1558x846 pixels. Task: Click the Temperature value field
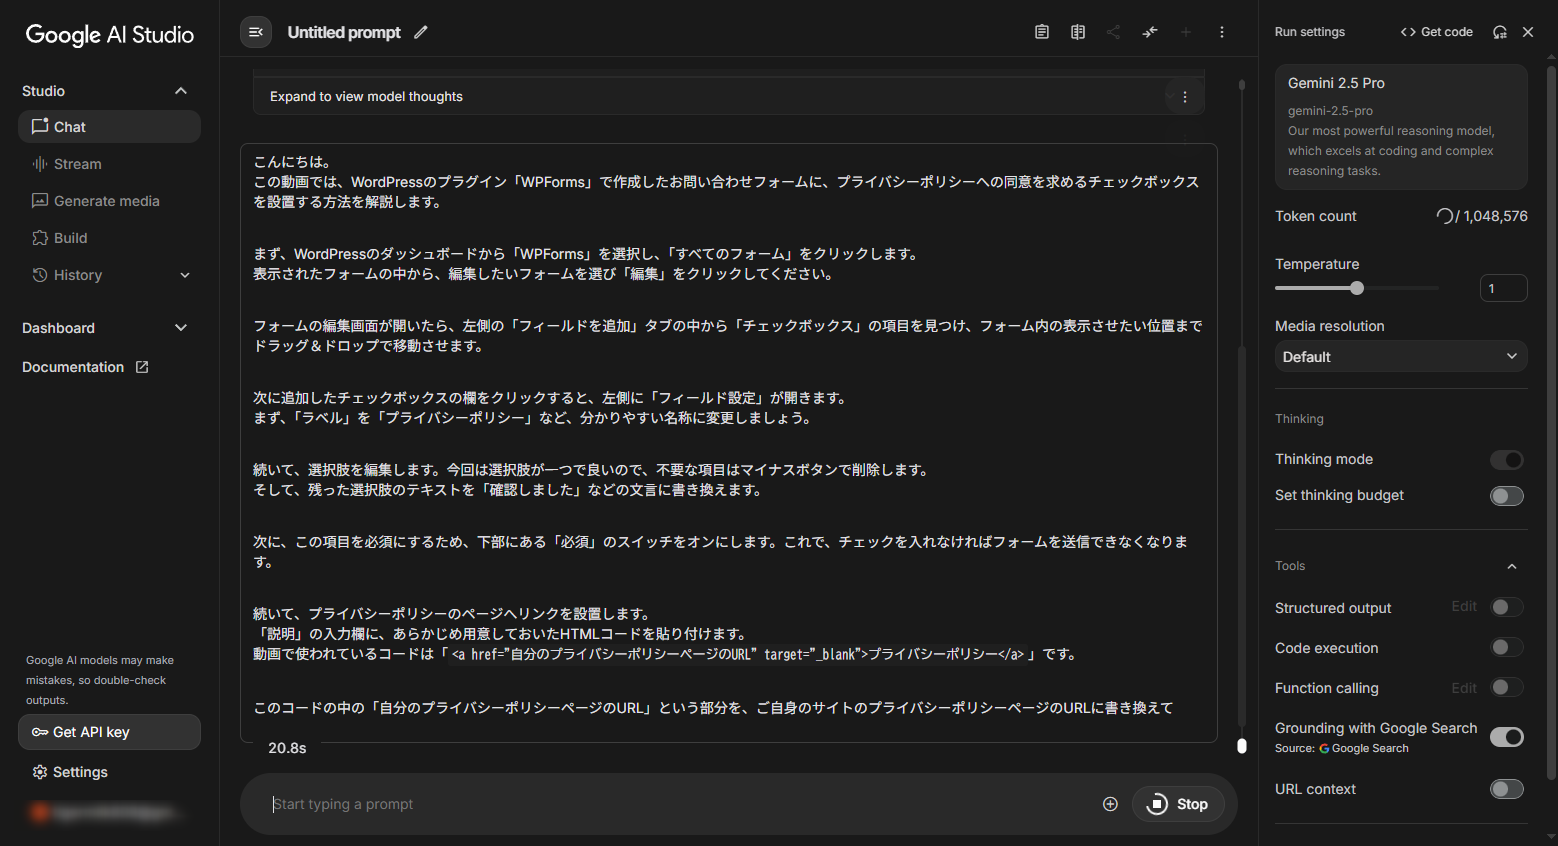pyautogui.click(x=1503, y=288)
